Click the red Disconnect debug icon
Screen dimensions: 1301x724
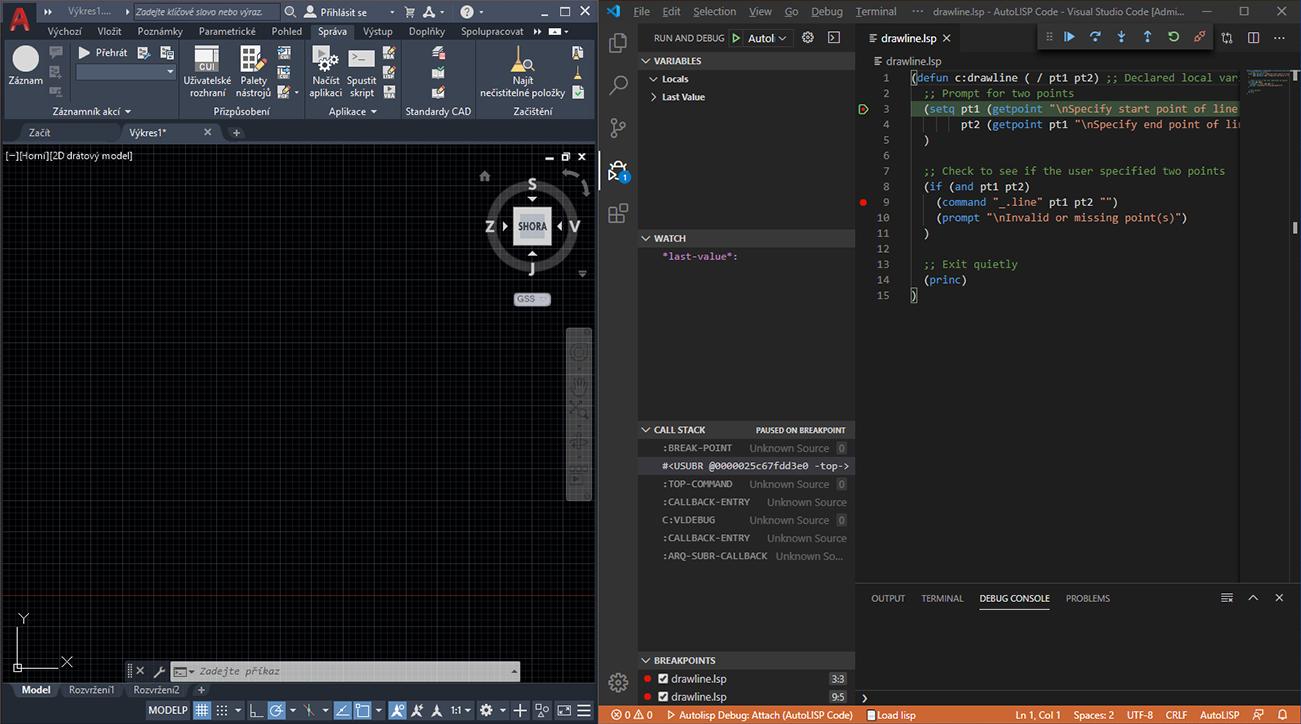[1199, 37]
